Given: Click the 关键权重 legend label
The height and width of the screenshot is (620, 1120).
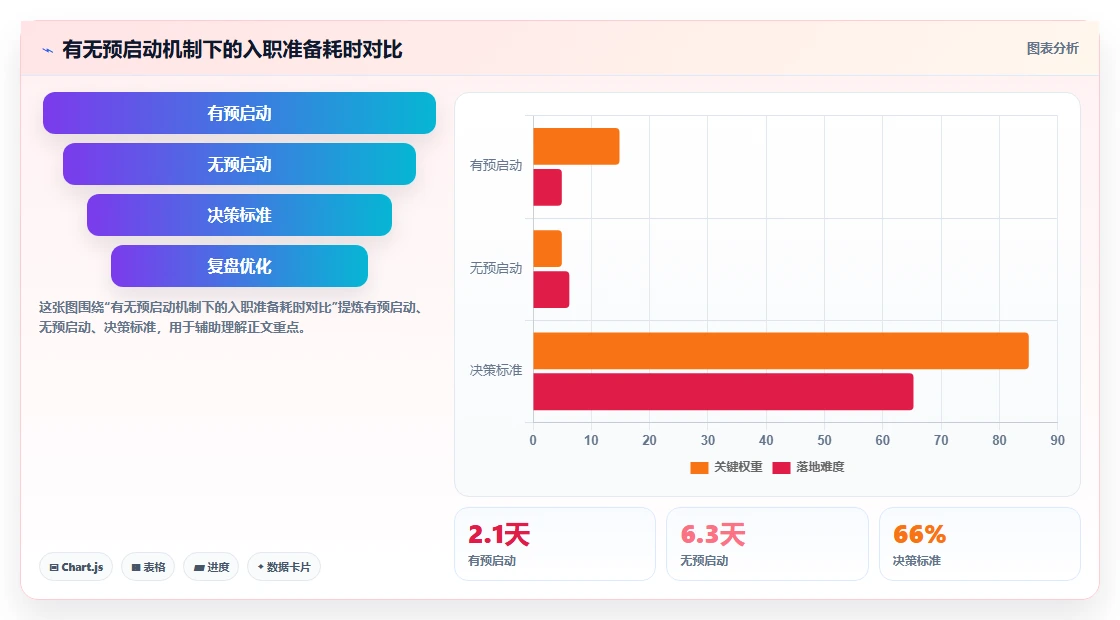Looking at the screenshot, I should tap(739, 467).
